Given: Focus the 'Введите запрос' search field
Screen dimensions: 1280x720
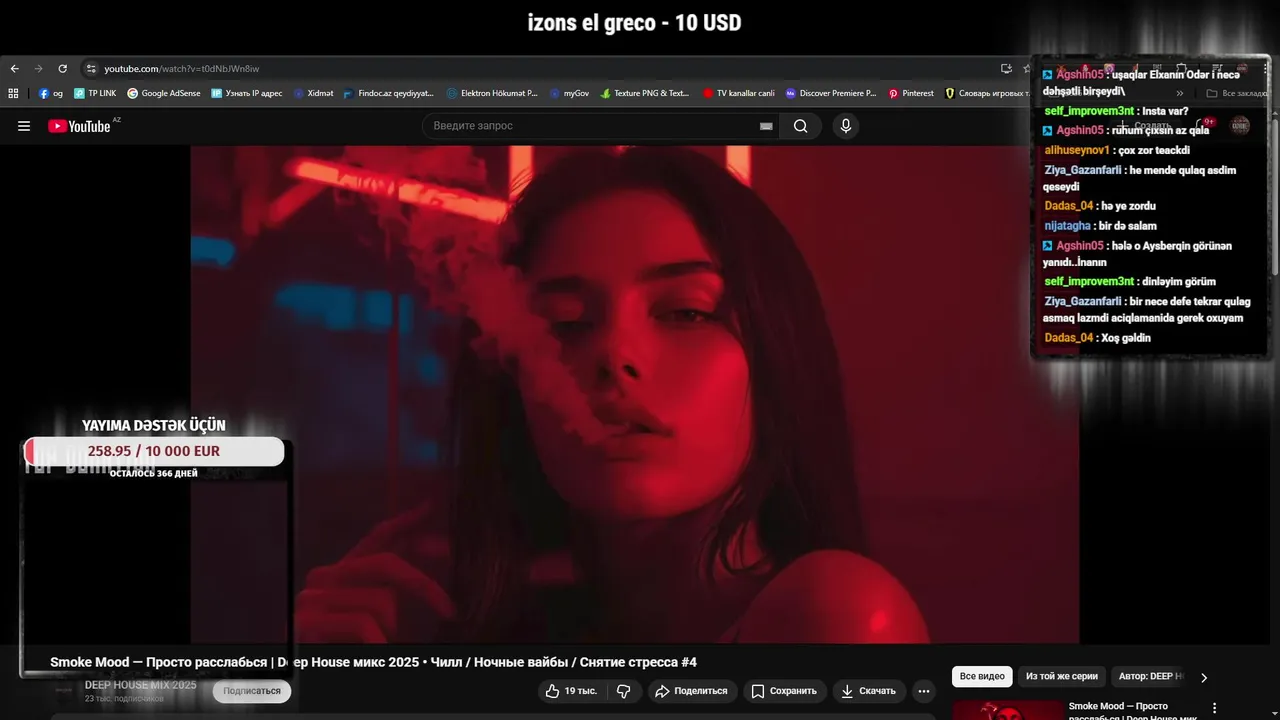Looking at the screenshot, I should (590, 126).
